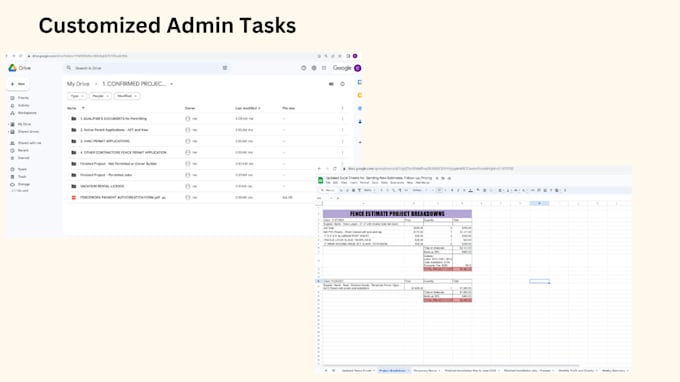Open the Extensions menu in Sheets
Image resolution: width=680 pixels, height=382 pixels.
tap(397, 183)
